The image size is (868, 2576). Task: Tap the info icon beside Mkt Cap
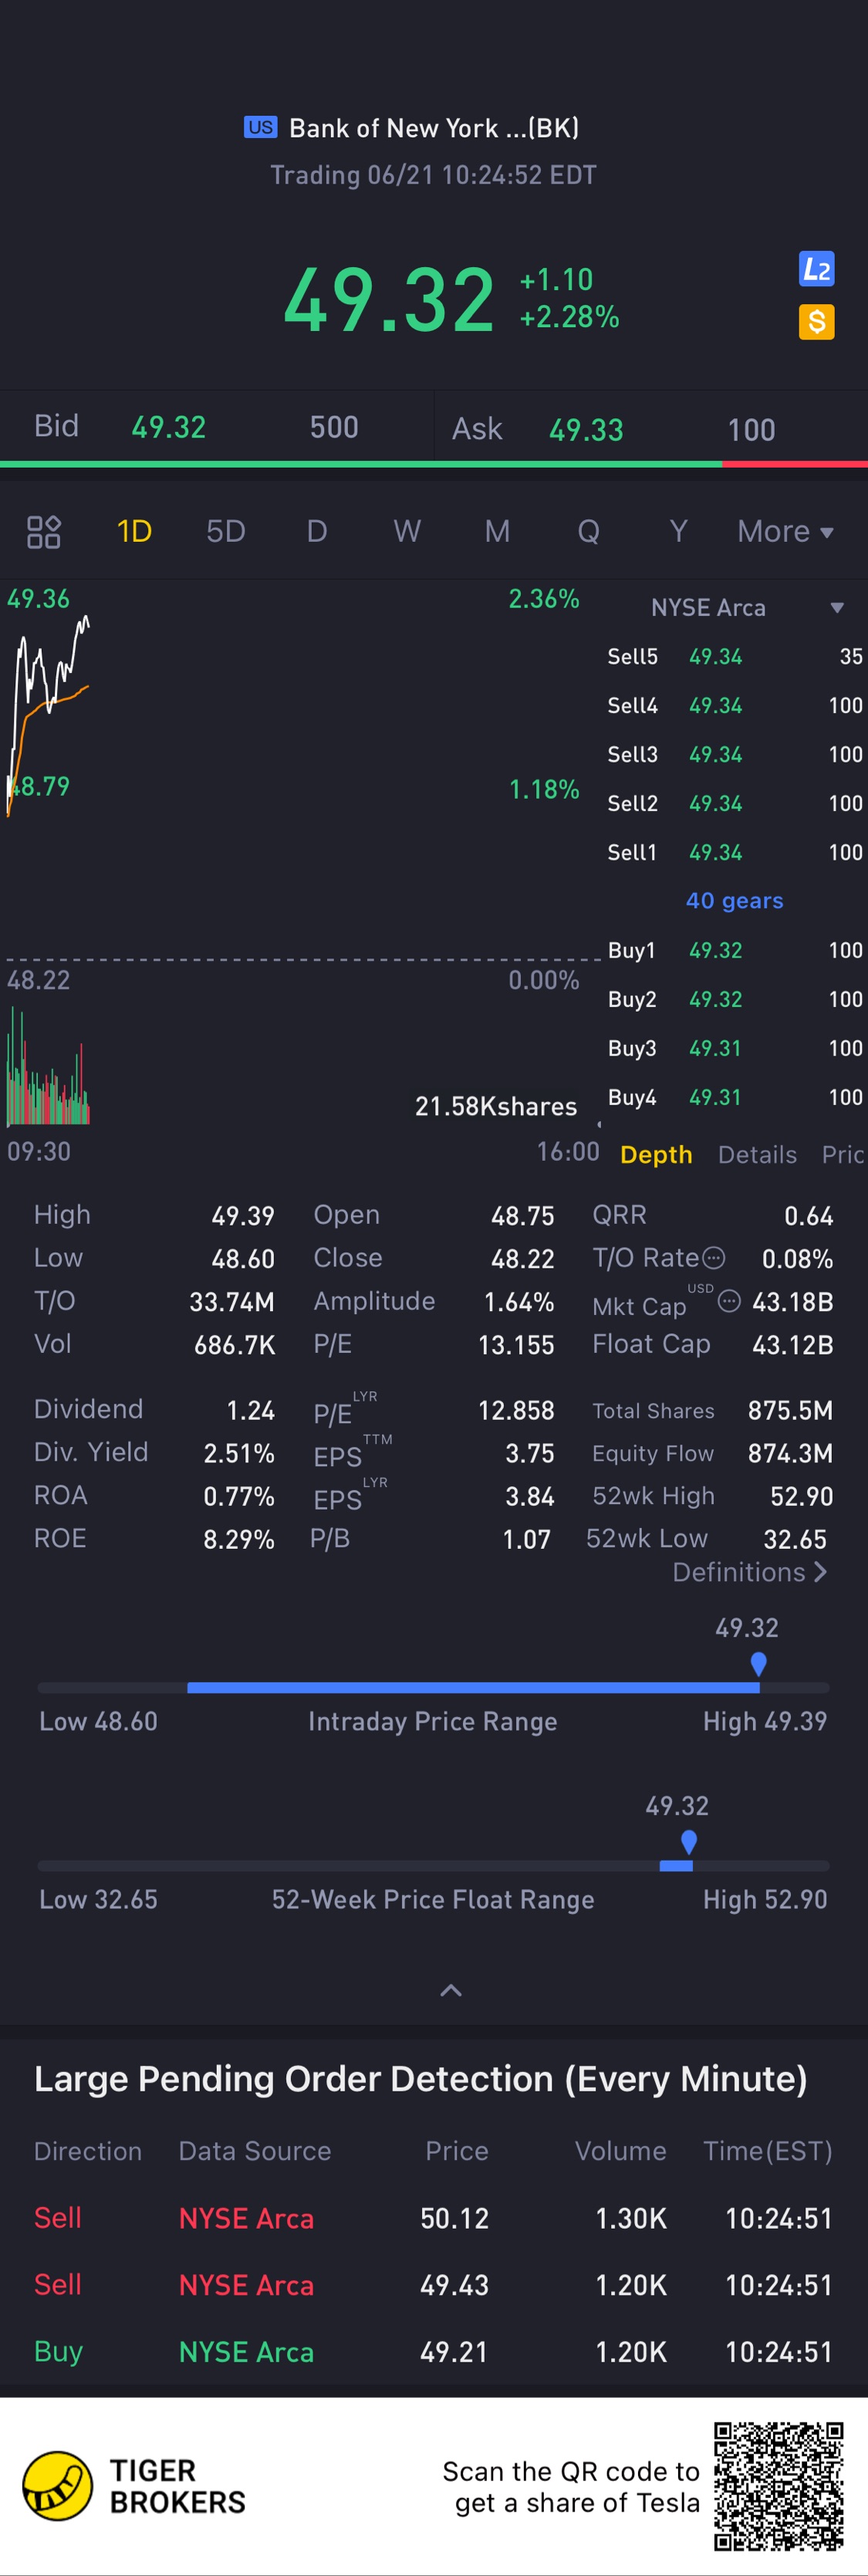click(730, 1301)
